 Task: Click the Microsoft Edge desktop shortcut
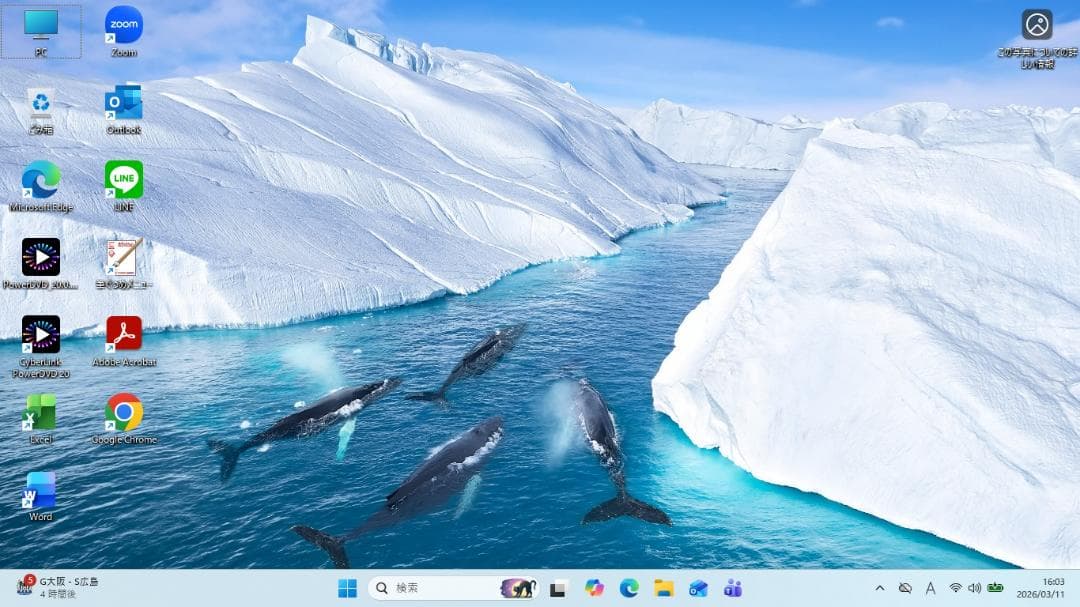[x=41, y=180]
